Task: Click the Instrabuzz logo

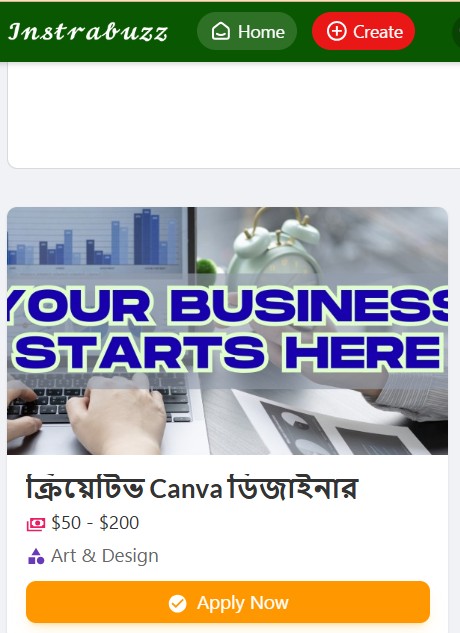Action: pos(88,31)
